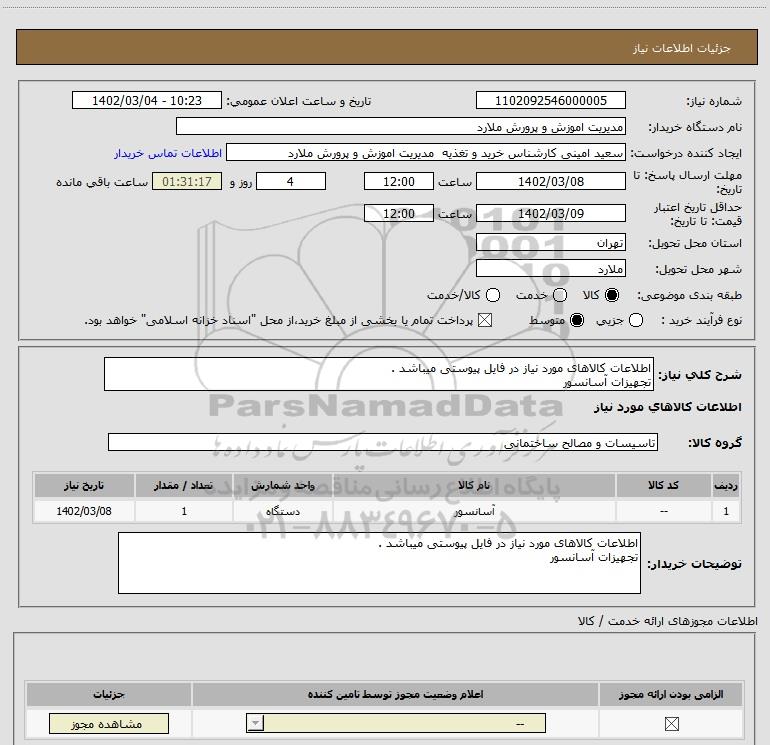Click the شرح کلی نیاز text area
This screenshot has width=770, height=745.
pyautogui.click(x=379, y=374)
